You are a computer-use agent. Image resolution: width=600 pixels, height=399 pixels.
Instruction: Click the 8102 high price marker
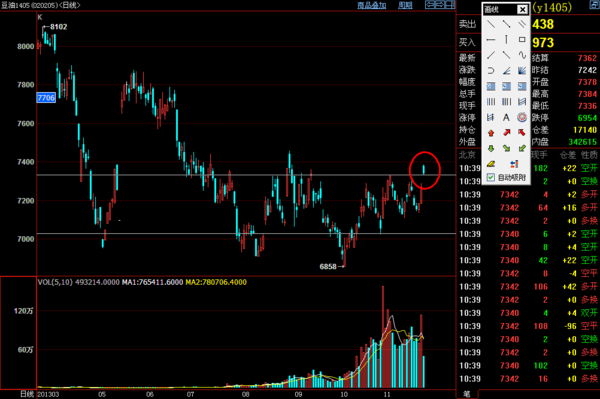click(59, 27)
